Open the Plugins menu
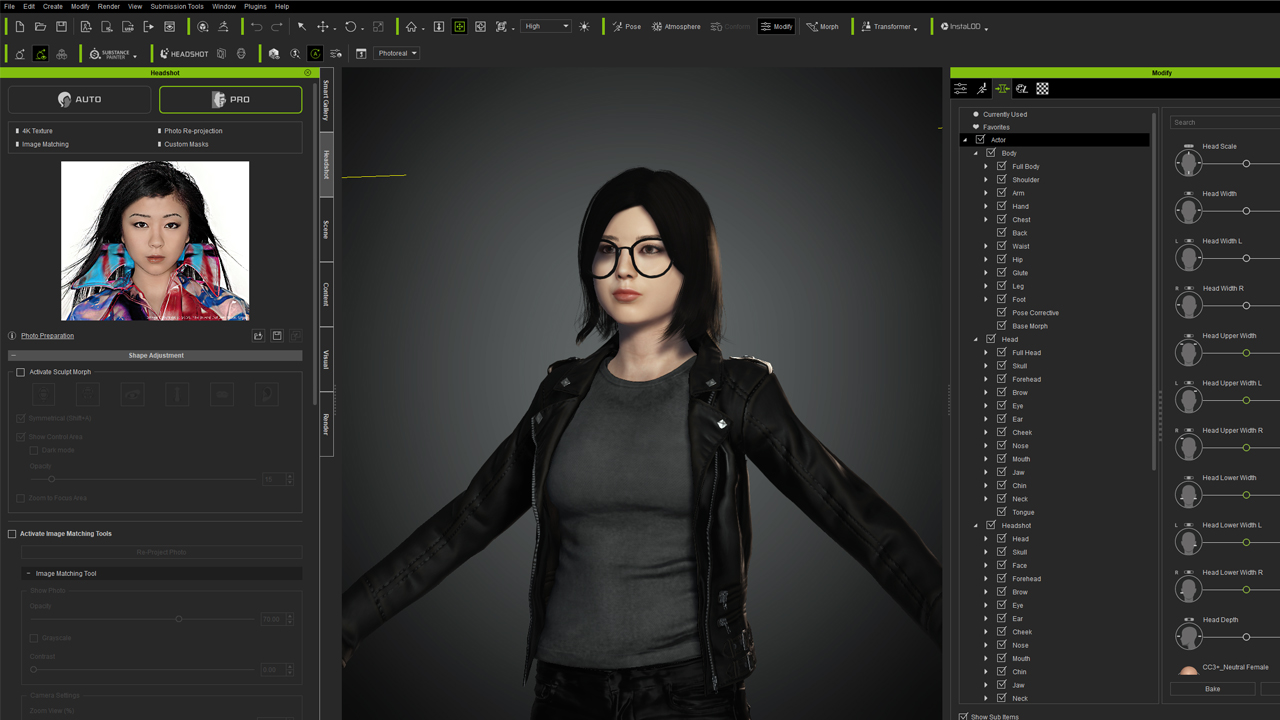This screenshot has width=1280, height=720. (255, 6)
